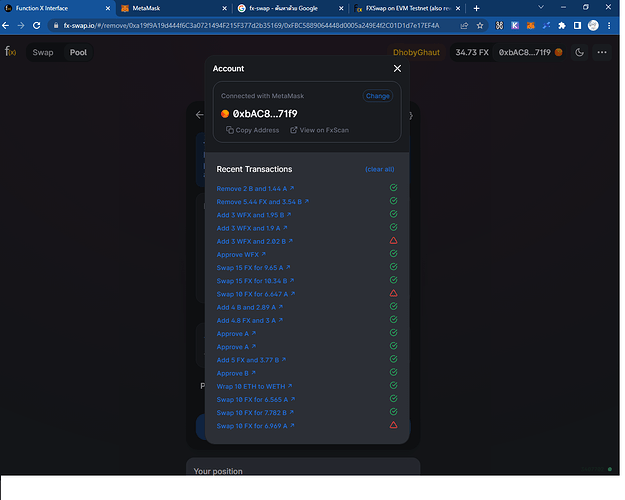Open 'Add 3 WFX and 1.9 A' transaction
Image resolution: width=625 pixels, height=500 pixels.
tap(252, 228)
